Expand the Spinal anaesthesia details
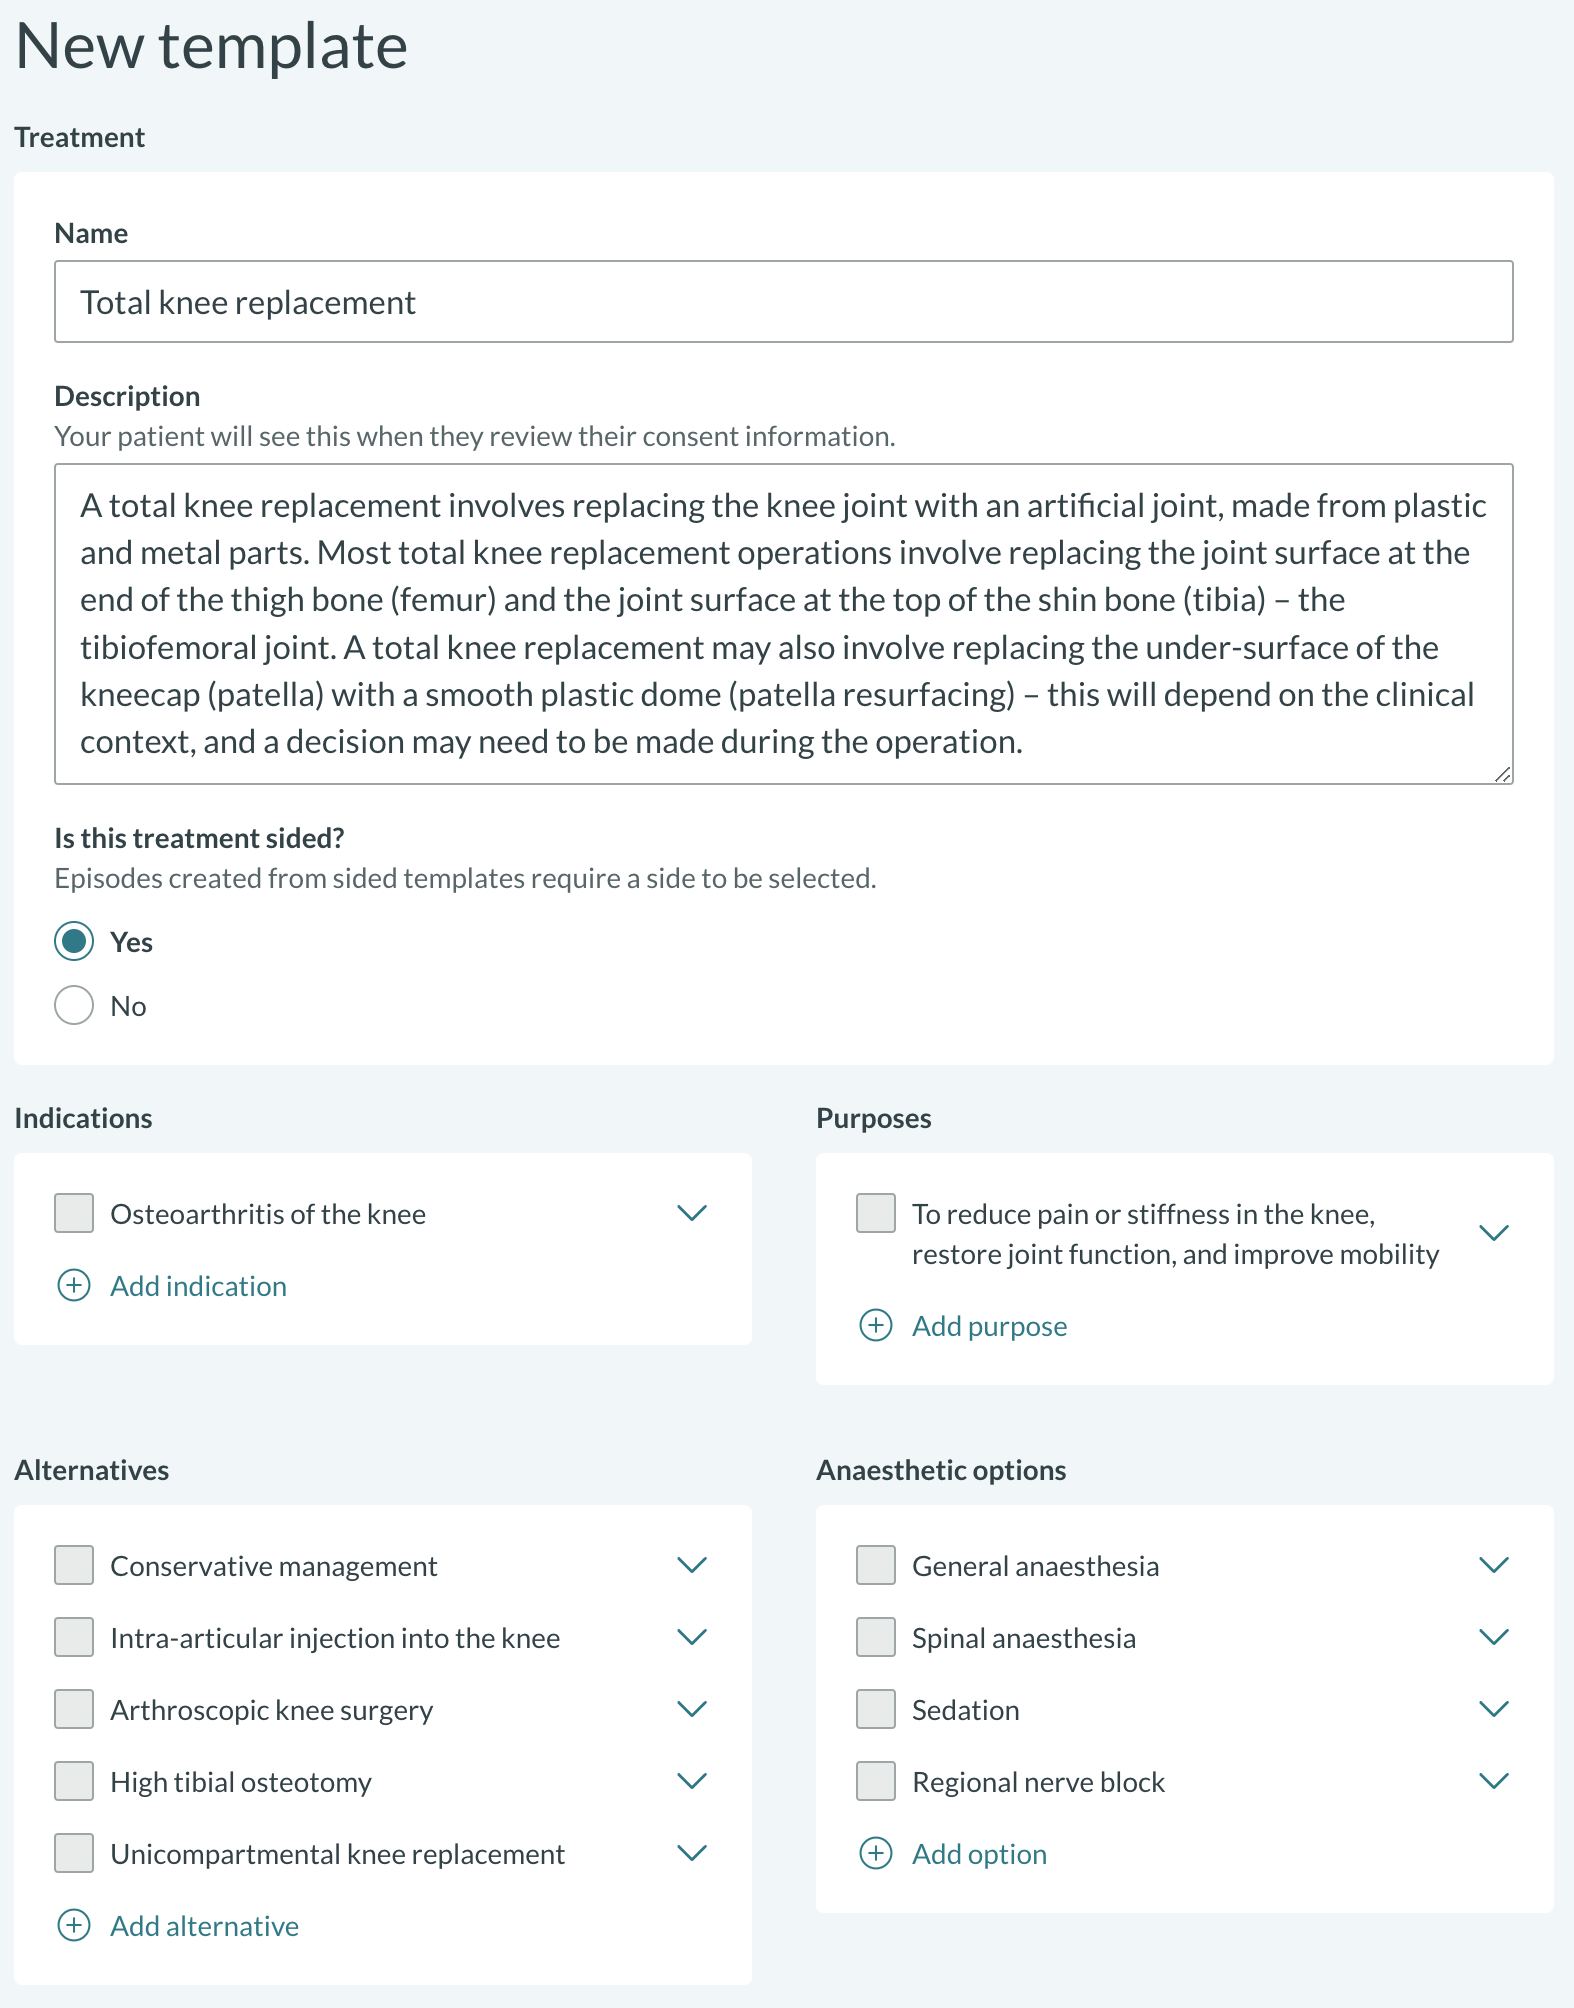 click(x=1493, y=1637)
